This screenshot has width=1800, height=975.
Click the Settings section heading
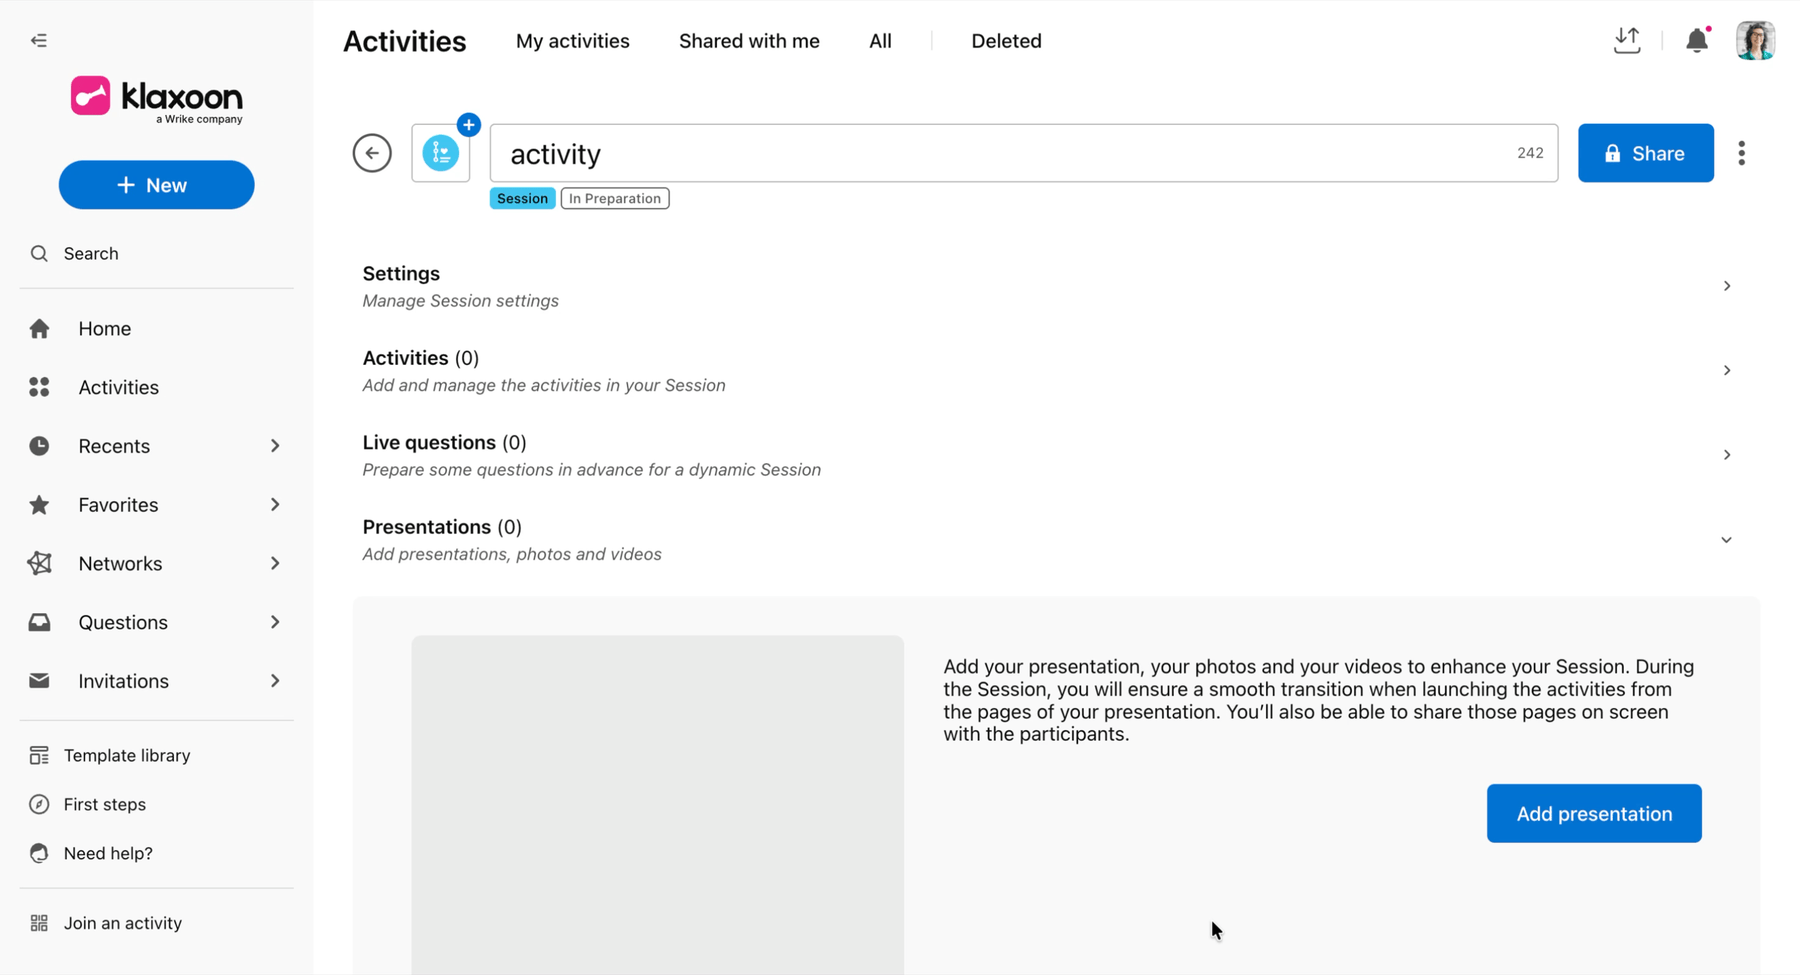point(401,274)
